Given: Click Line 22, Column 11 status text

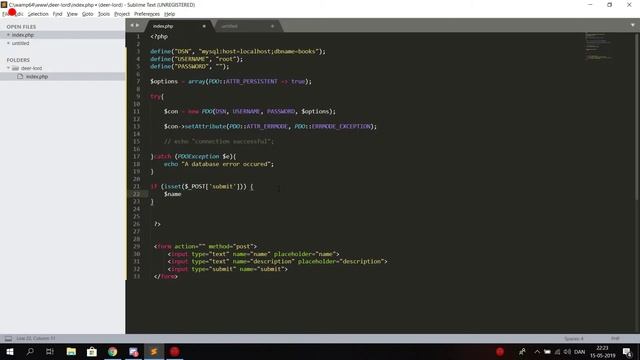Looking at the screenshot, I should click(x=36, y=338).
